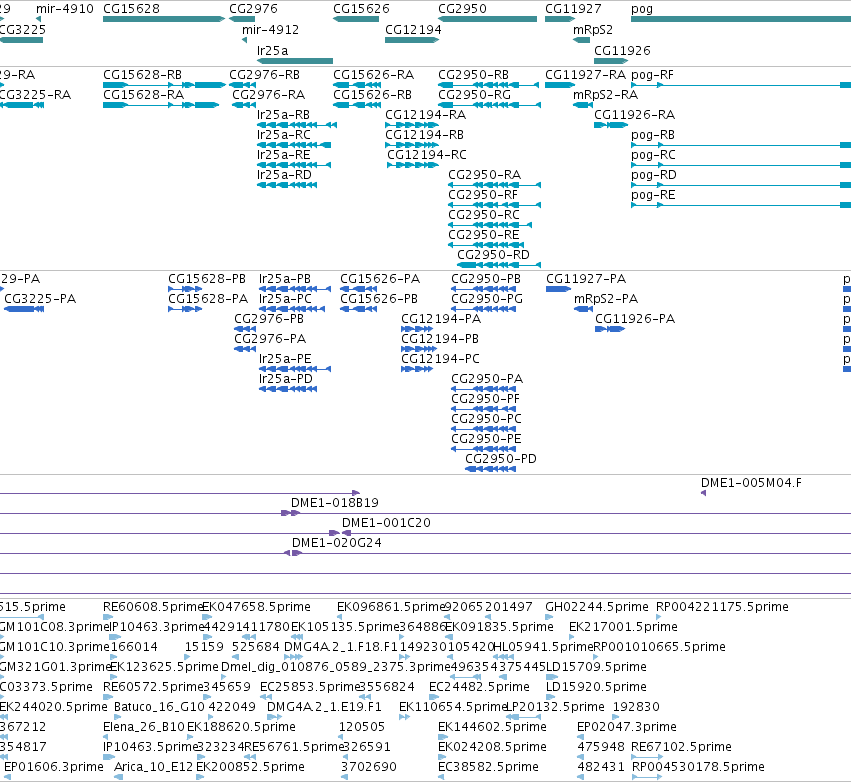851x782 pixels.
Task: Click EST EC38582.5prime
Action: click(x=441, y=777)
